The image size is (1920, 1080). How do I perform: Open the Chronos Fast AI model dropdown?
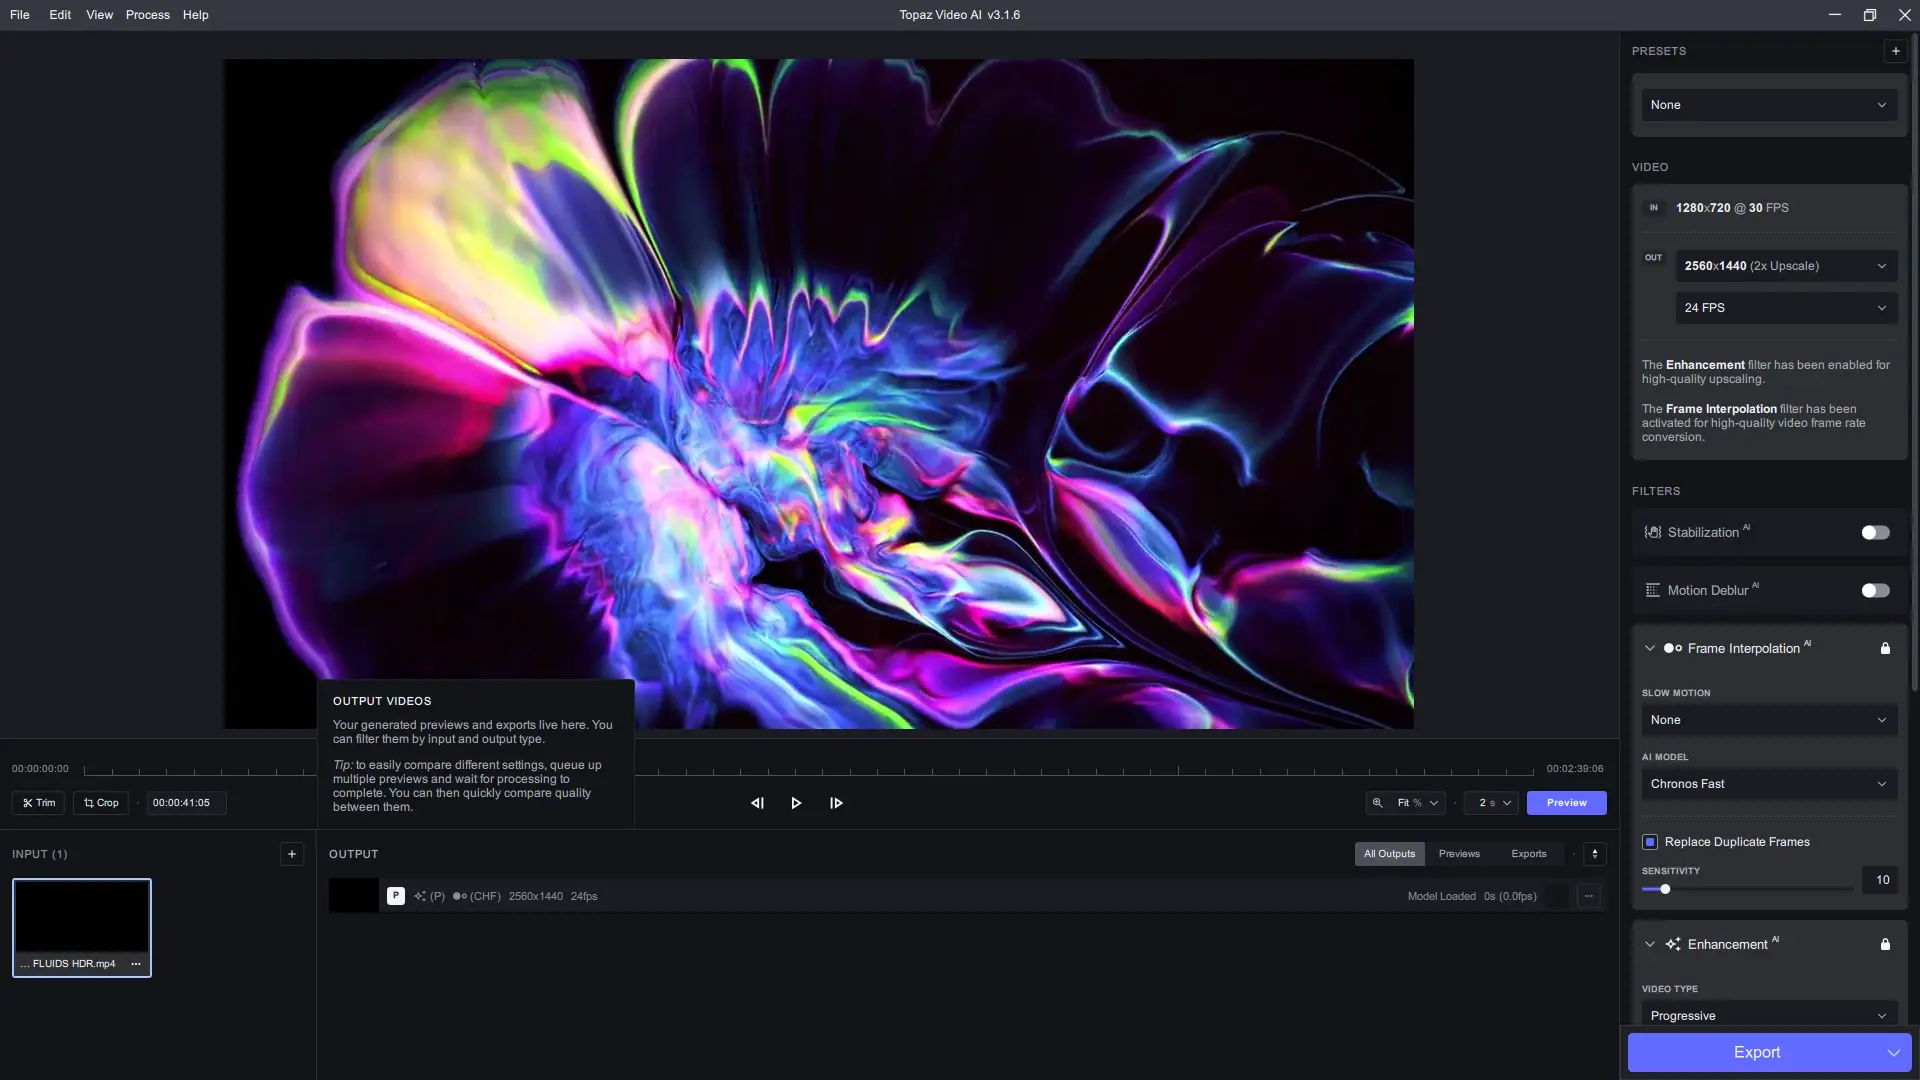[1768, 784]
